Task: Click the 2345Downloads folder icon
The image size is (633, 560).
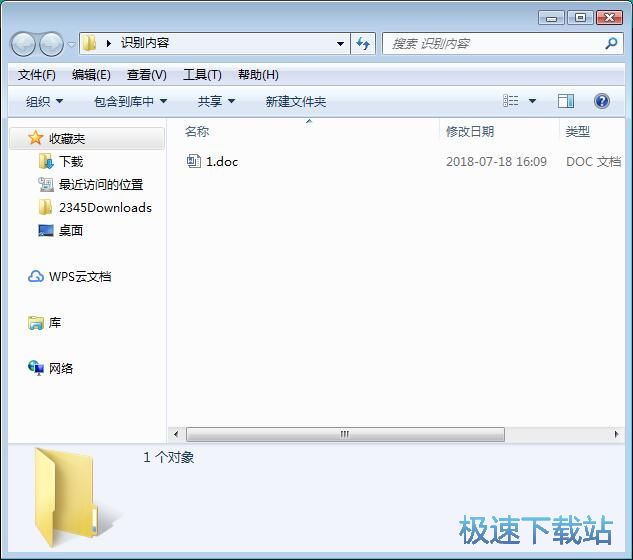Action: pos(45,207)
